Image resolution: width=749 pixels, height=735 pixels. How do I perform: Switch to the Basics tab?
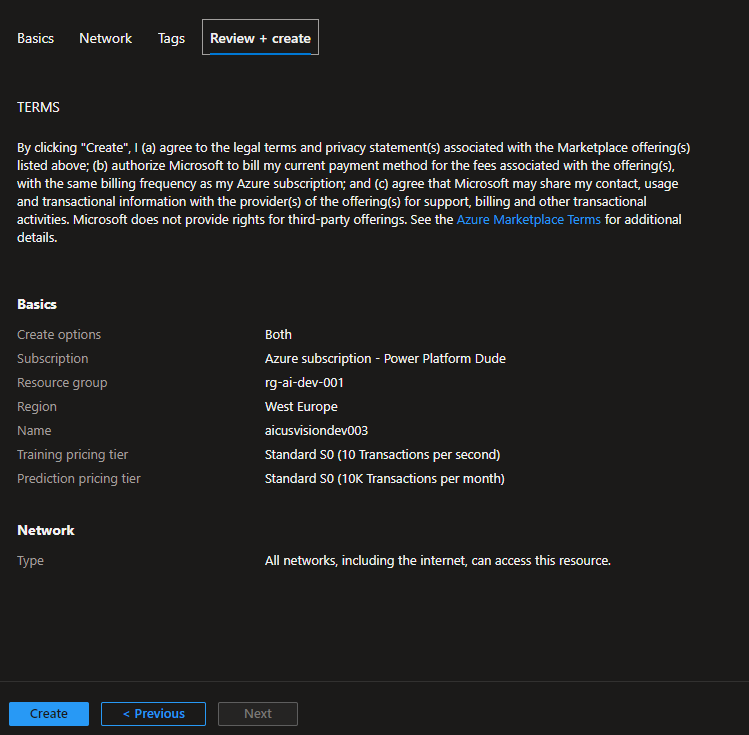35,38
